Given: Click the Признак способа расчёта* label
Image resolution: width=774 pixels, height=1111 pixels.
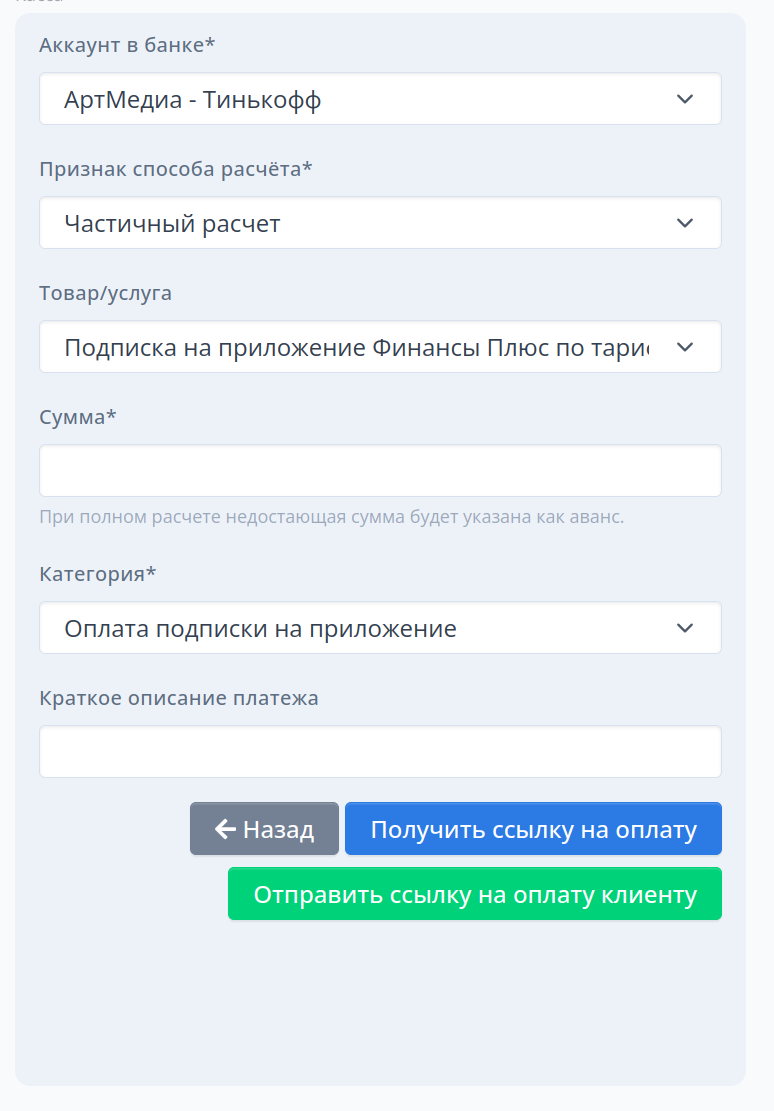Looking at the screenshot, I should point(176,169).
